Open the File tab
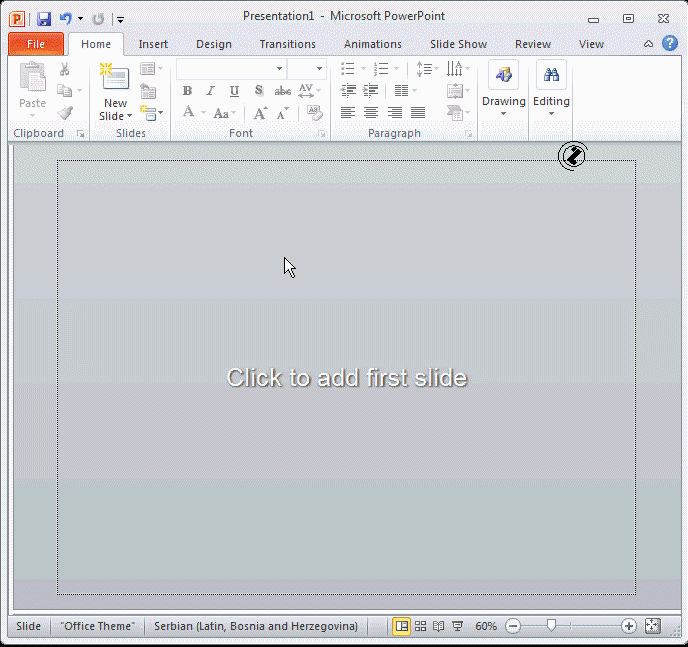This screenshot has height=647, width=688. click(x=36, y=44)
